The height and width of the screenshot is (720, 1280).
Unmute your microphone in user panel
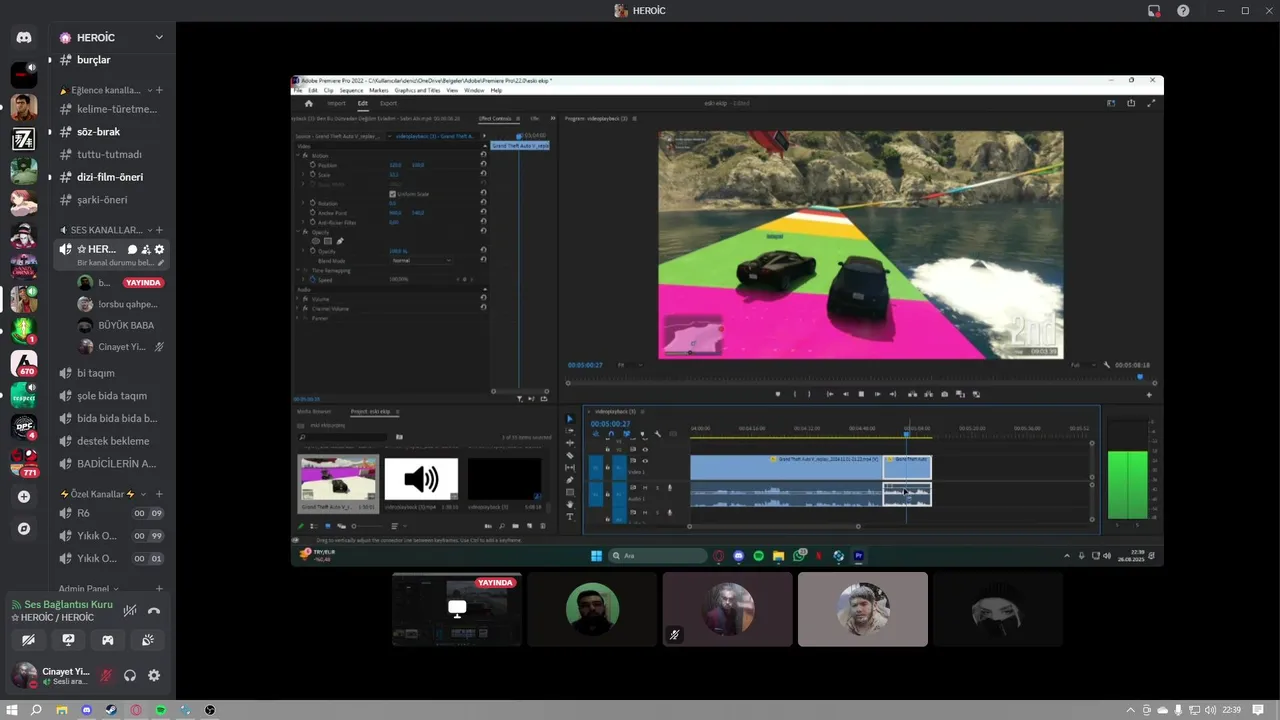[105, 676]
